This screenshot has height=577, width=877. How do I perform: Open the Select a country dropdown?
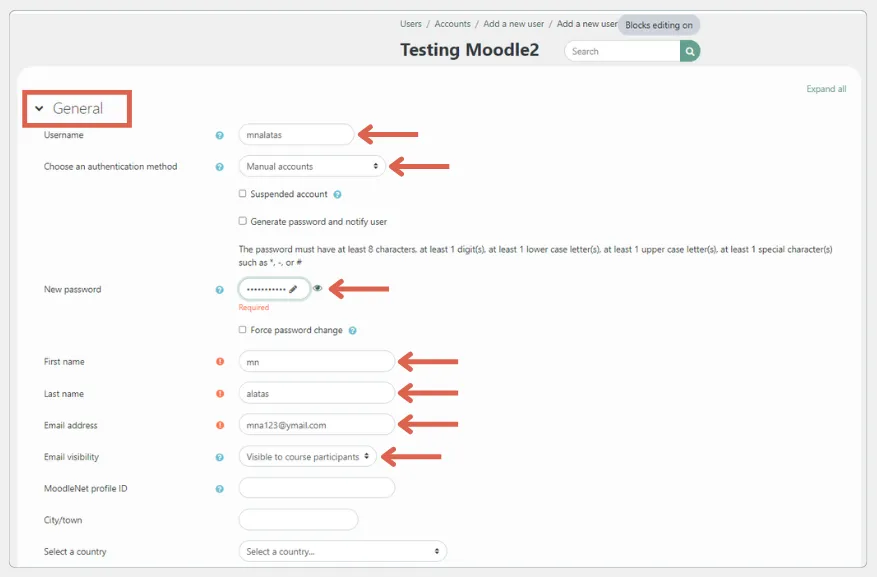click(x=342, y=551)
